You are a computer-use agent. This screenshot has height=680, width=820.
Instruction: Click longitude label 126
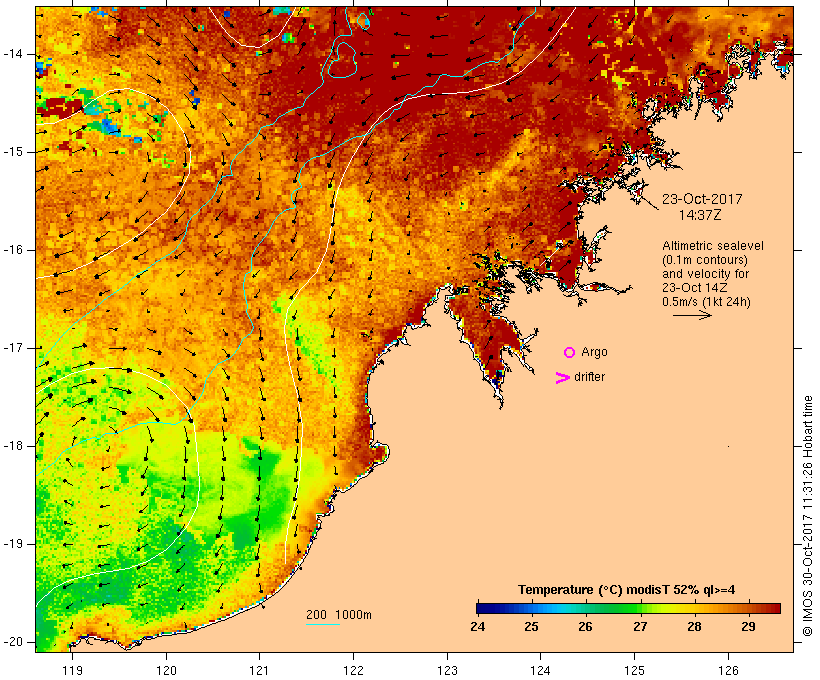[x=728, y=671]
